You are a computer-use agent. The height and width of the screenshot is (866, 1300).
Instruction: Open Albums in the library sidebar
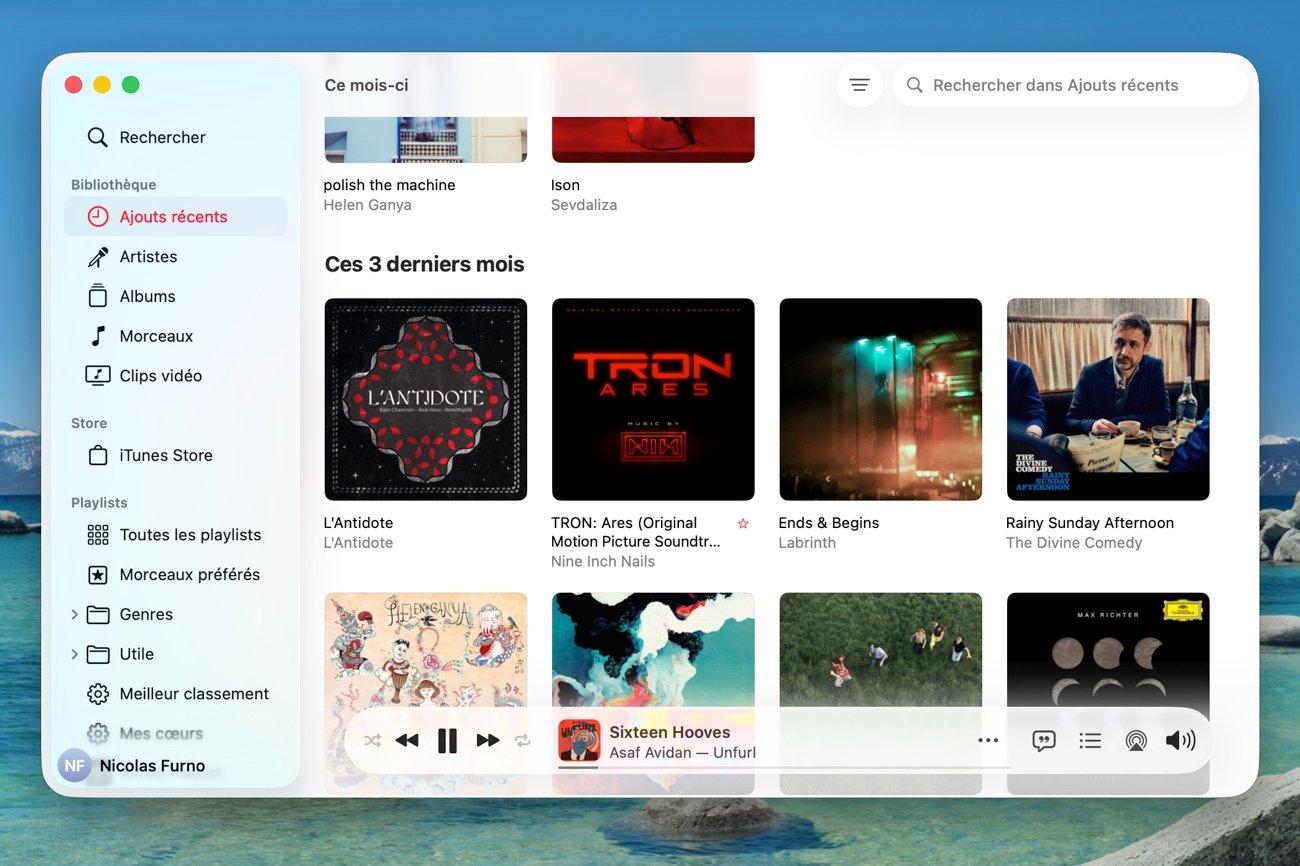coord(147,297)
